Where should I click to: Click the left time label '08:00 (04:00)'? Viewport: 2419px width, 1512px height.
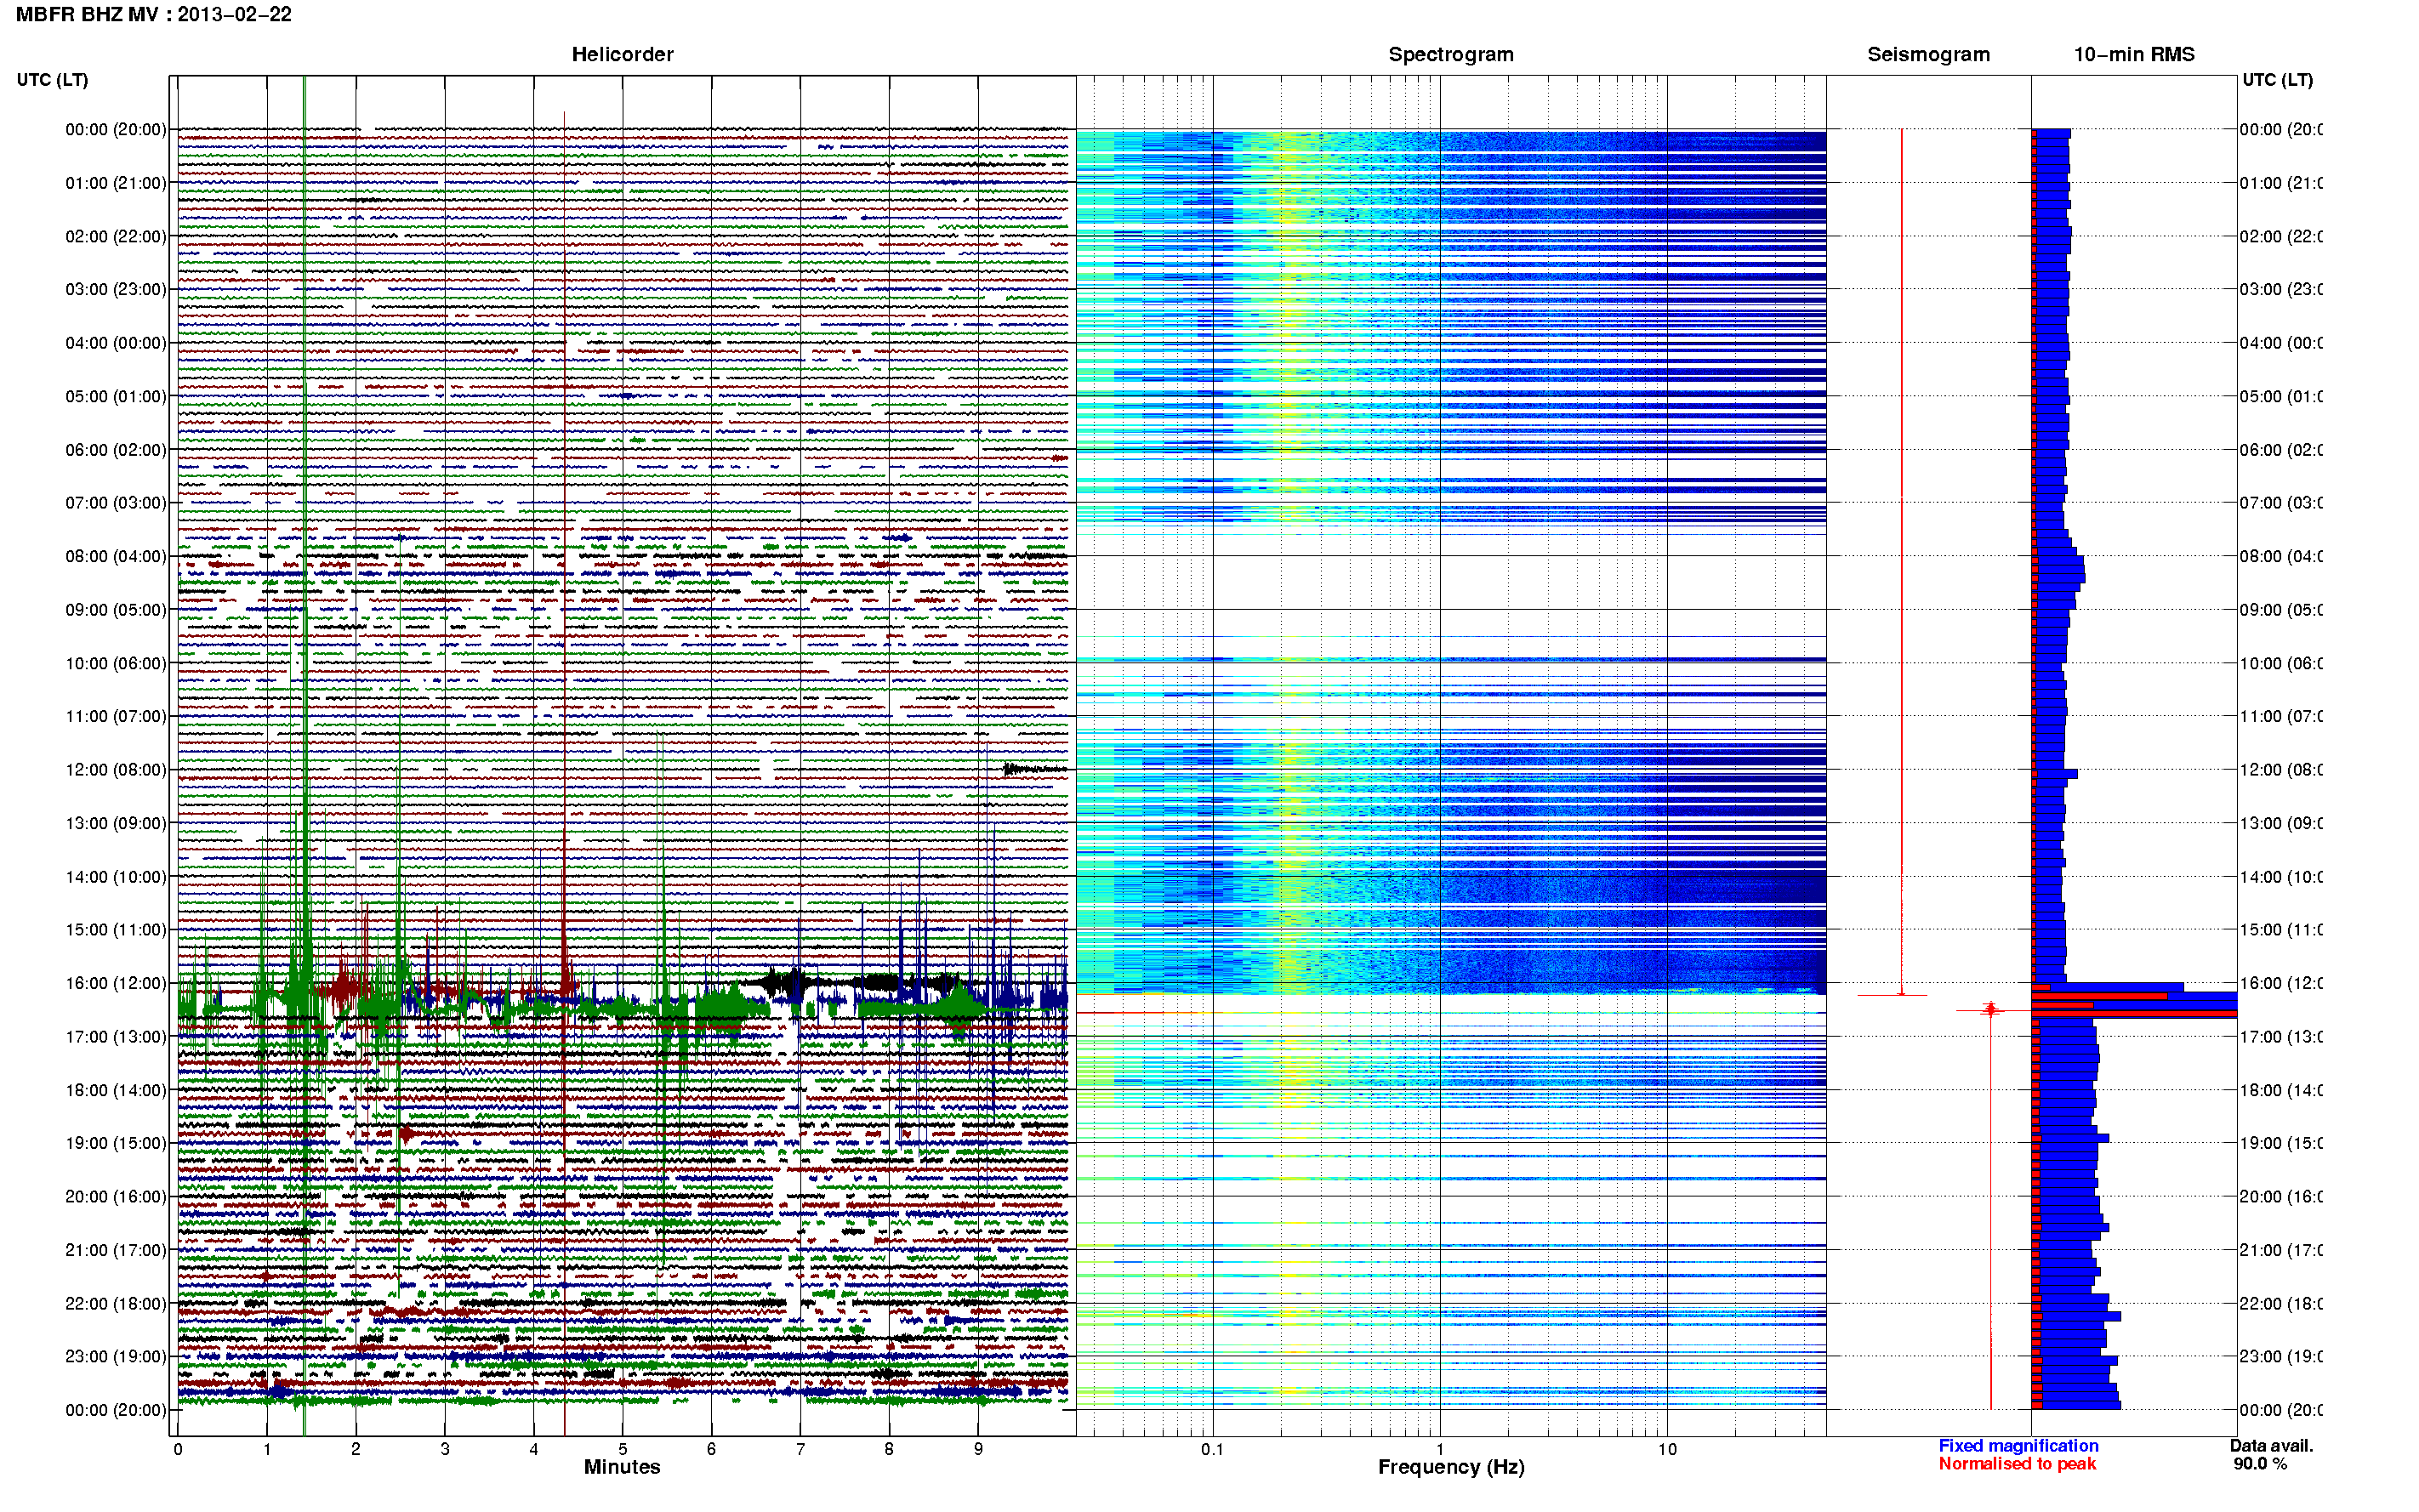pos(116,556)
